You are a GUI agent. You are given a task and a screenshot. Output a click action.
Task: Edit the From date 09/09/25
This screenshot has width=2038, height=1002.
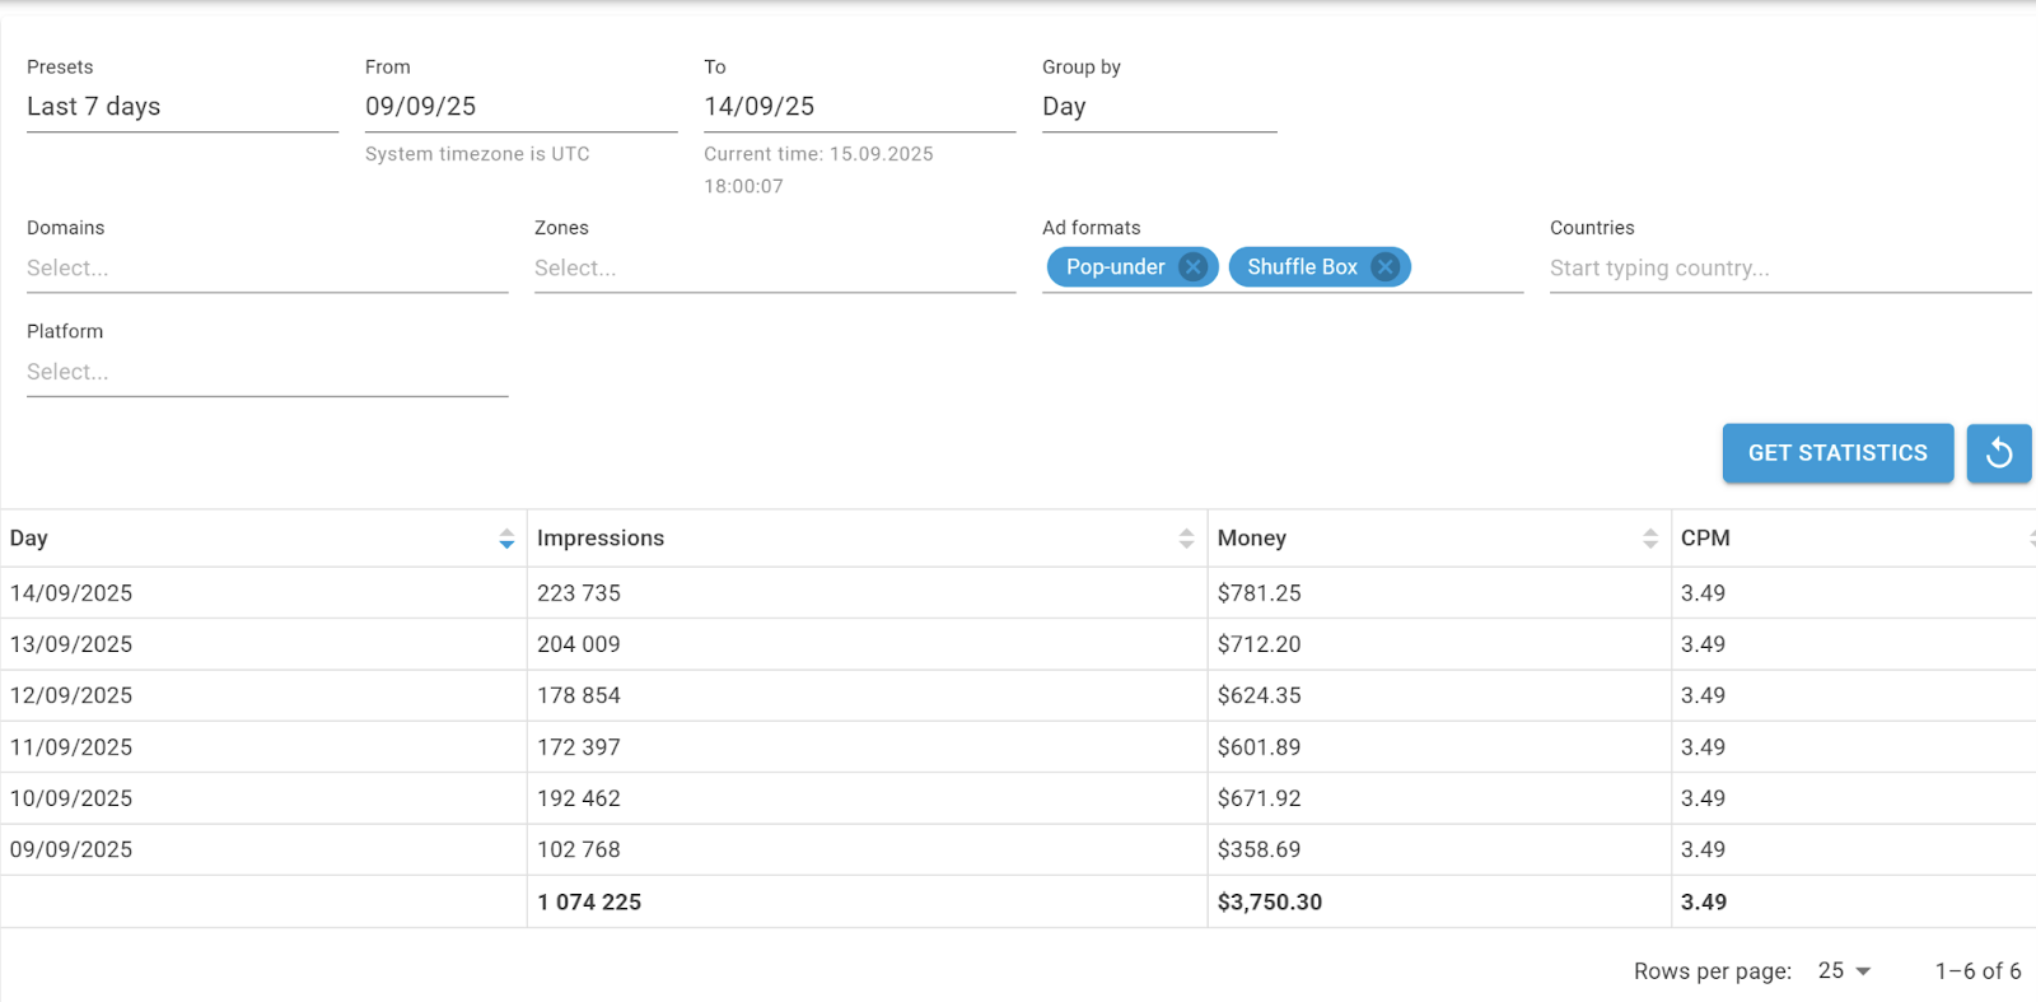click(521, 107)
